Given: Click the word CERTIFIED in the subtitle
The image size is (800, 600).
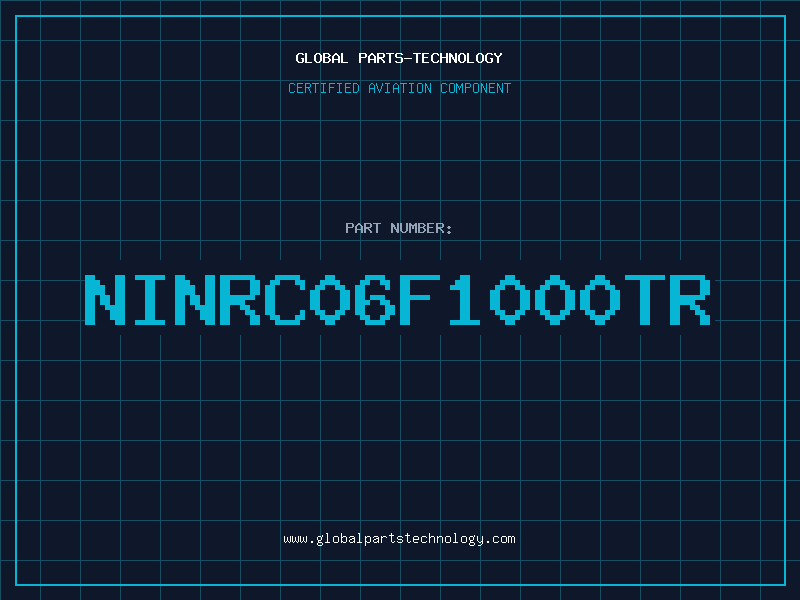Looking at the screenshot, I should (324, 88).
